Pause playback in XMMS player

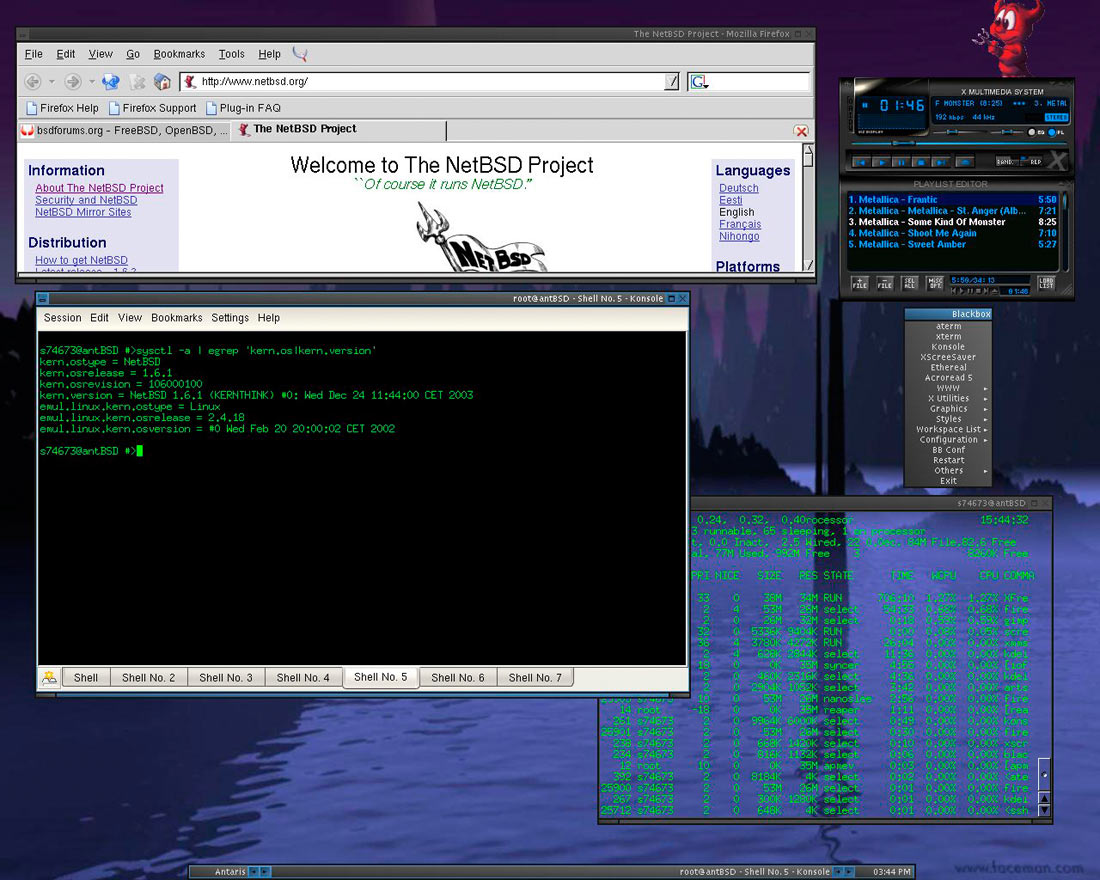coord(900,161)
